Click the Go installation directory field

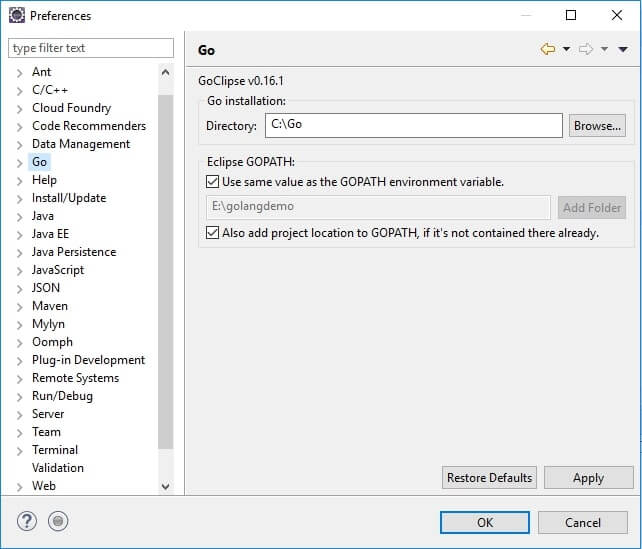click(x=413, y=125)
